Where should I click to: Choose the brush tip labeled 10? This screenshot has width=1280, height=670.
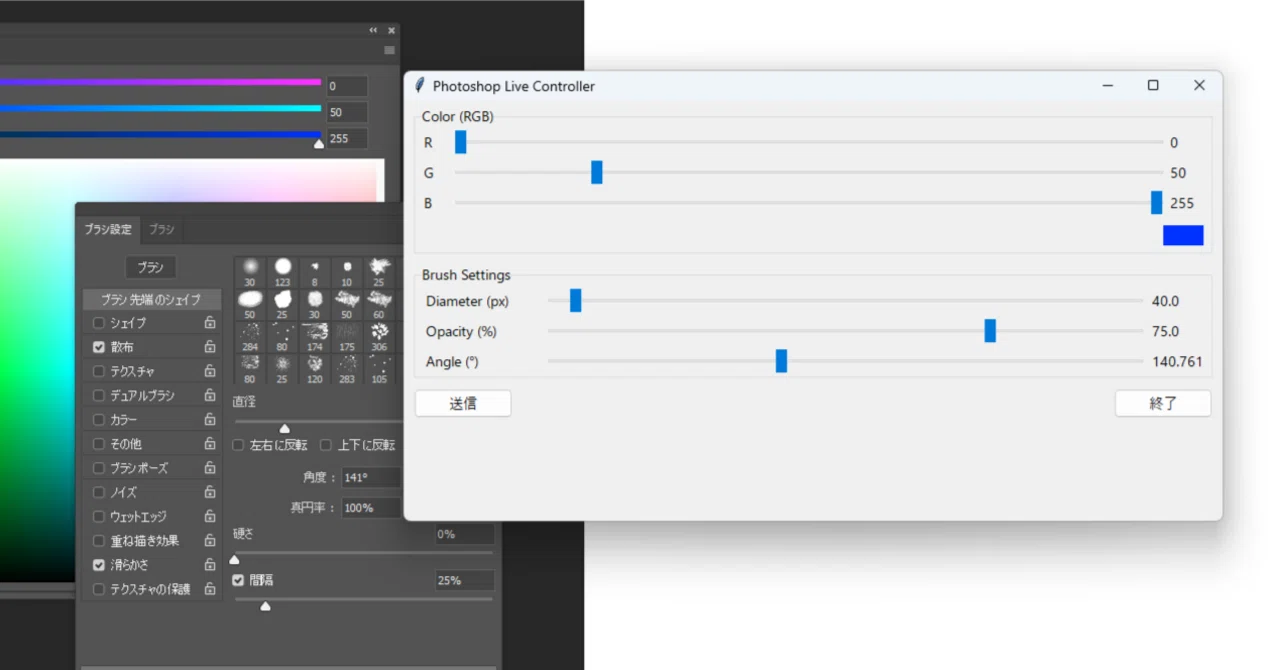pyautogui.click(x=346, y=272)
